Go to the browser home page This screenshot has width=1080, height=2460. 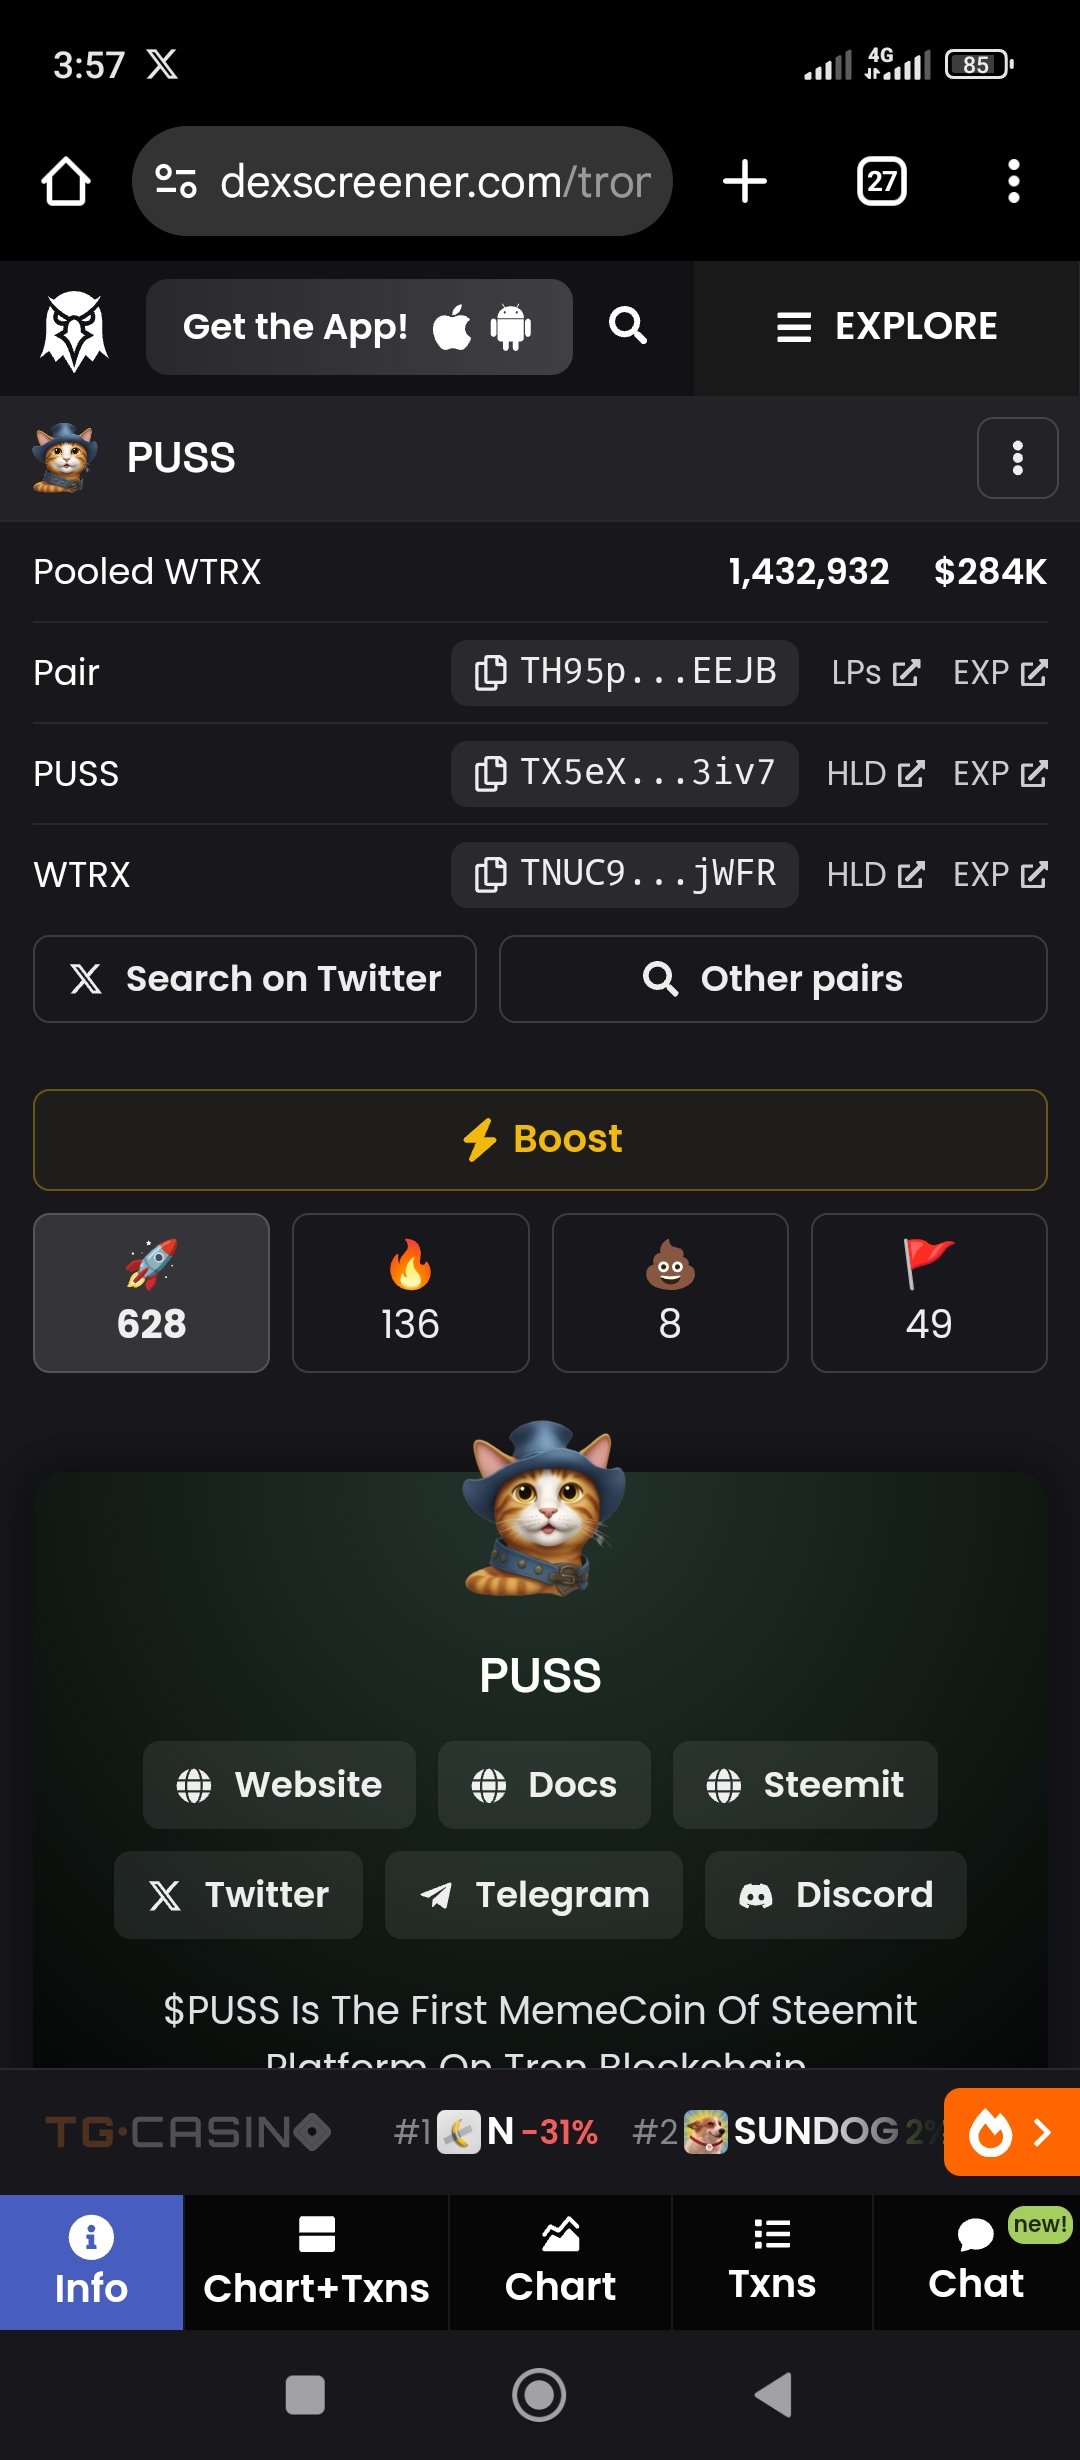[x=66, y=181]
